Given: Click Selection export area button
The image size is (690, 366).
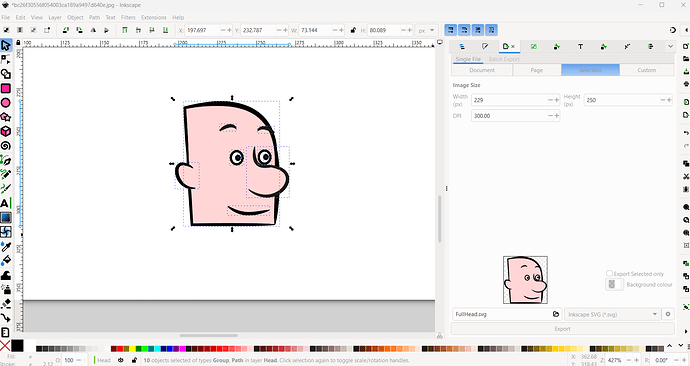Looking at the screenshot, I should (590, 70).
